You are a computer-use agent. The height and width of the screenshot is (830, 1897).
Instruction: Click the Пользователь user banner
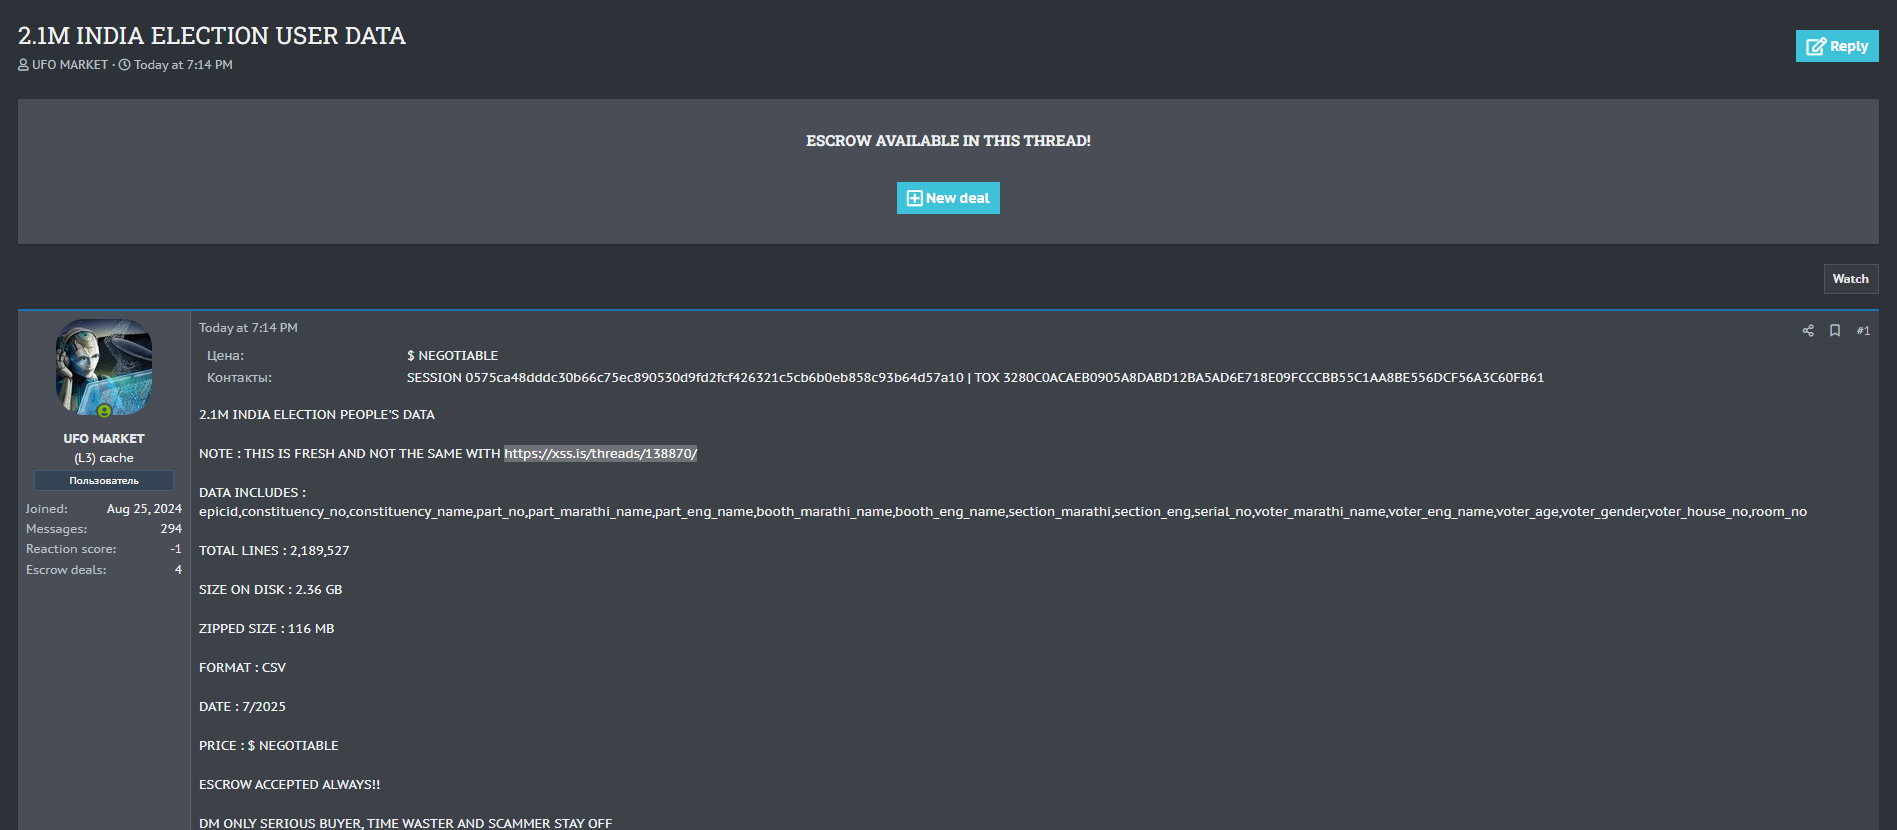[x=104, y=481]
